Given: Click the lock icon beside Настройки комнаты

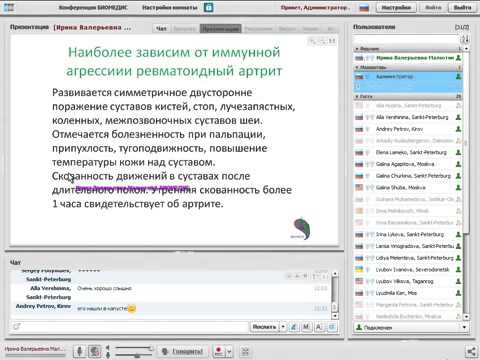Looking at the screenshot, I should (209, 7).
